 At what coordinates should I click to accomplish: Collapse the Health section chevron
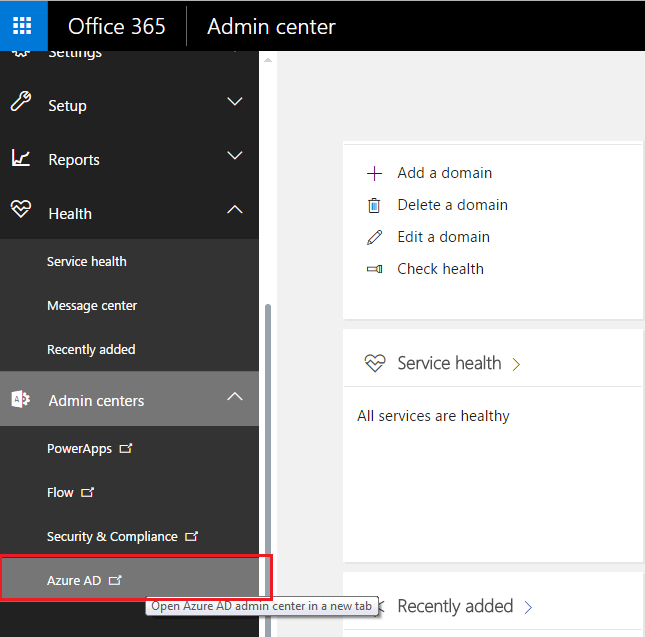235,210
